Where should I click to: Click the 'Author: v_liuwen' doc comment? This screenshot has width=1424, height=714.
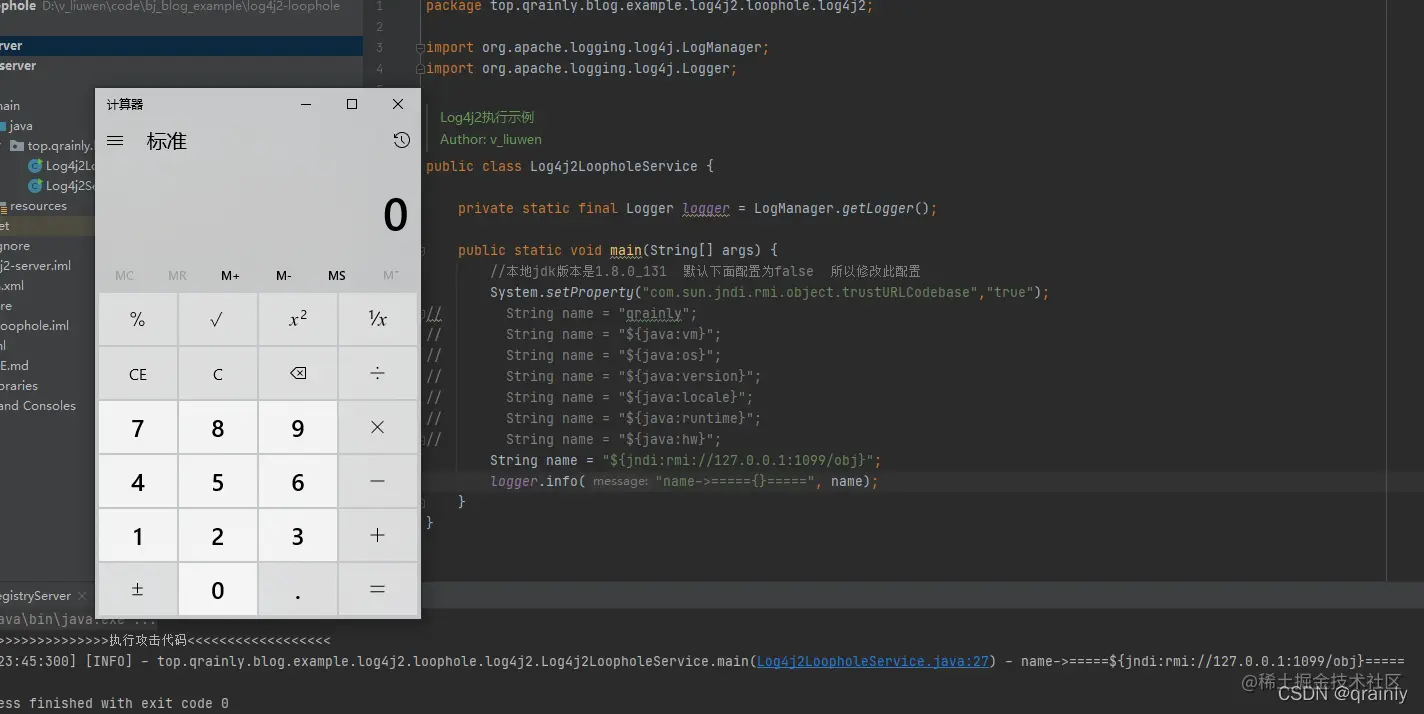[491, 140]
